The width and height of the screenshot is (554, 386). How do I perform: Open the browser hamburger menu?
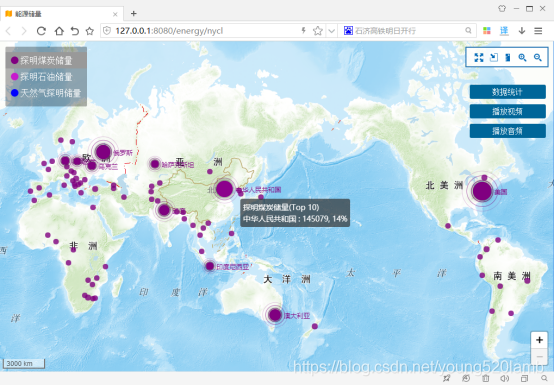pyautogui.click(x=538, y=31)
